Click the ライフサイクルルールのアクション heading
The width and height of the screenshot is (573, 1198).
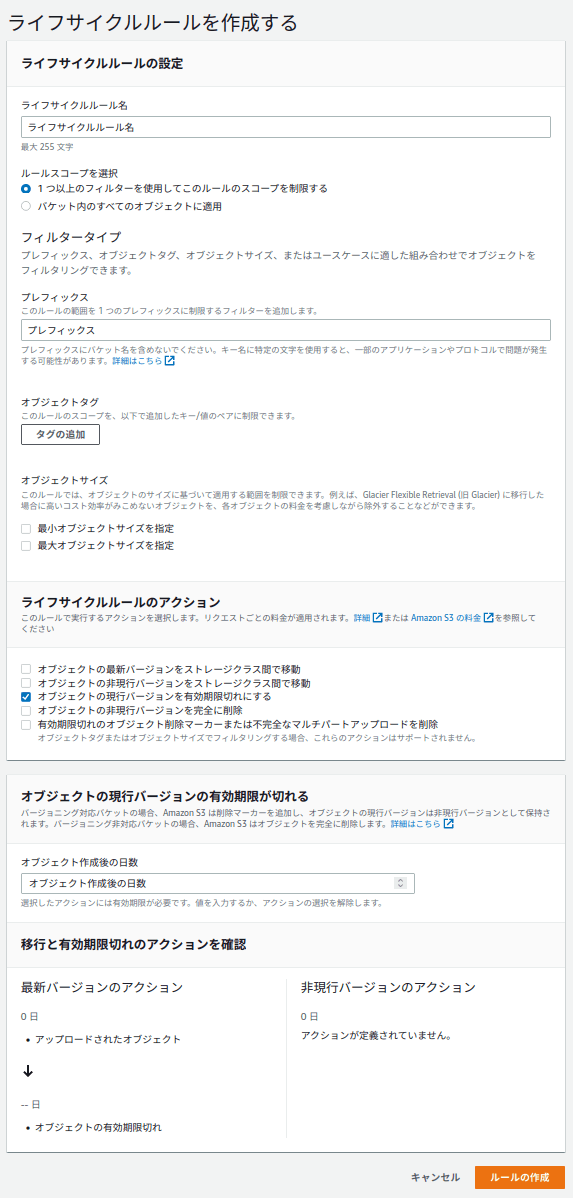121,601
